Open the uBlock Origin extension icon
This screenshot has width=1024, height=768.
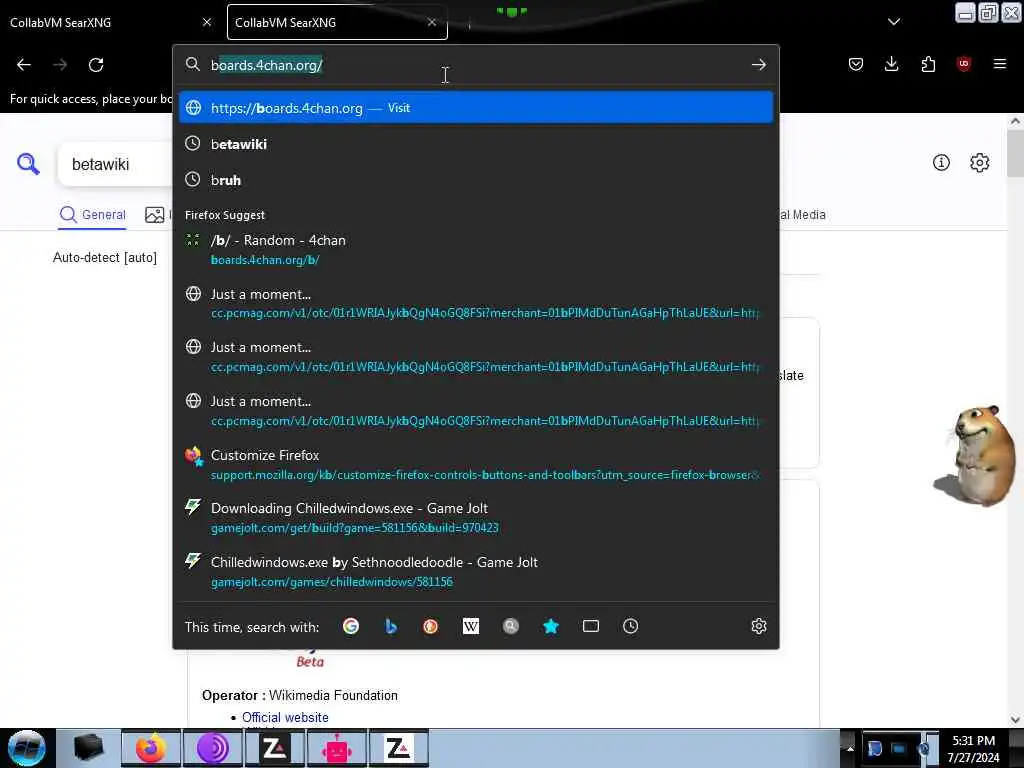(x=963, y=64)
